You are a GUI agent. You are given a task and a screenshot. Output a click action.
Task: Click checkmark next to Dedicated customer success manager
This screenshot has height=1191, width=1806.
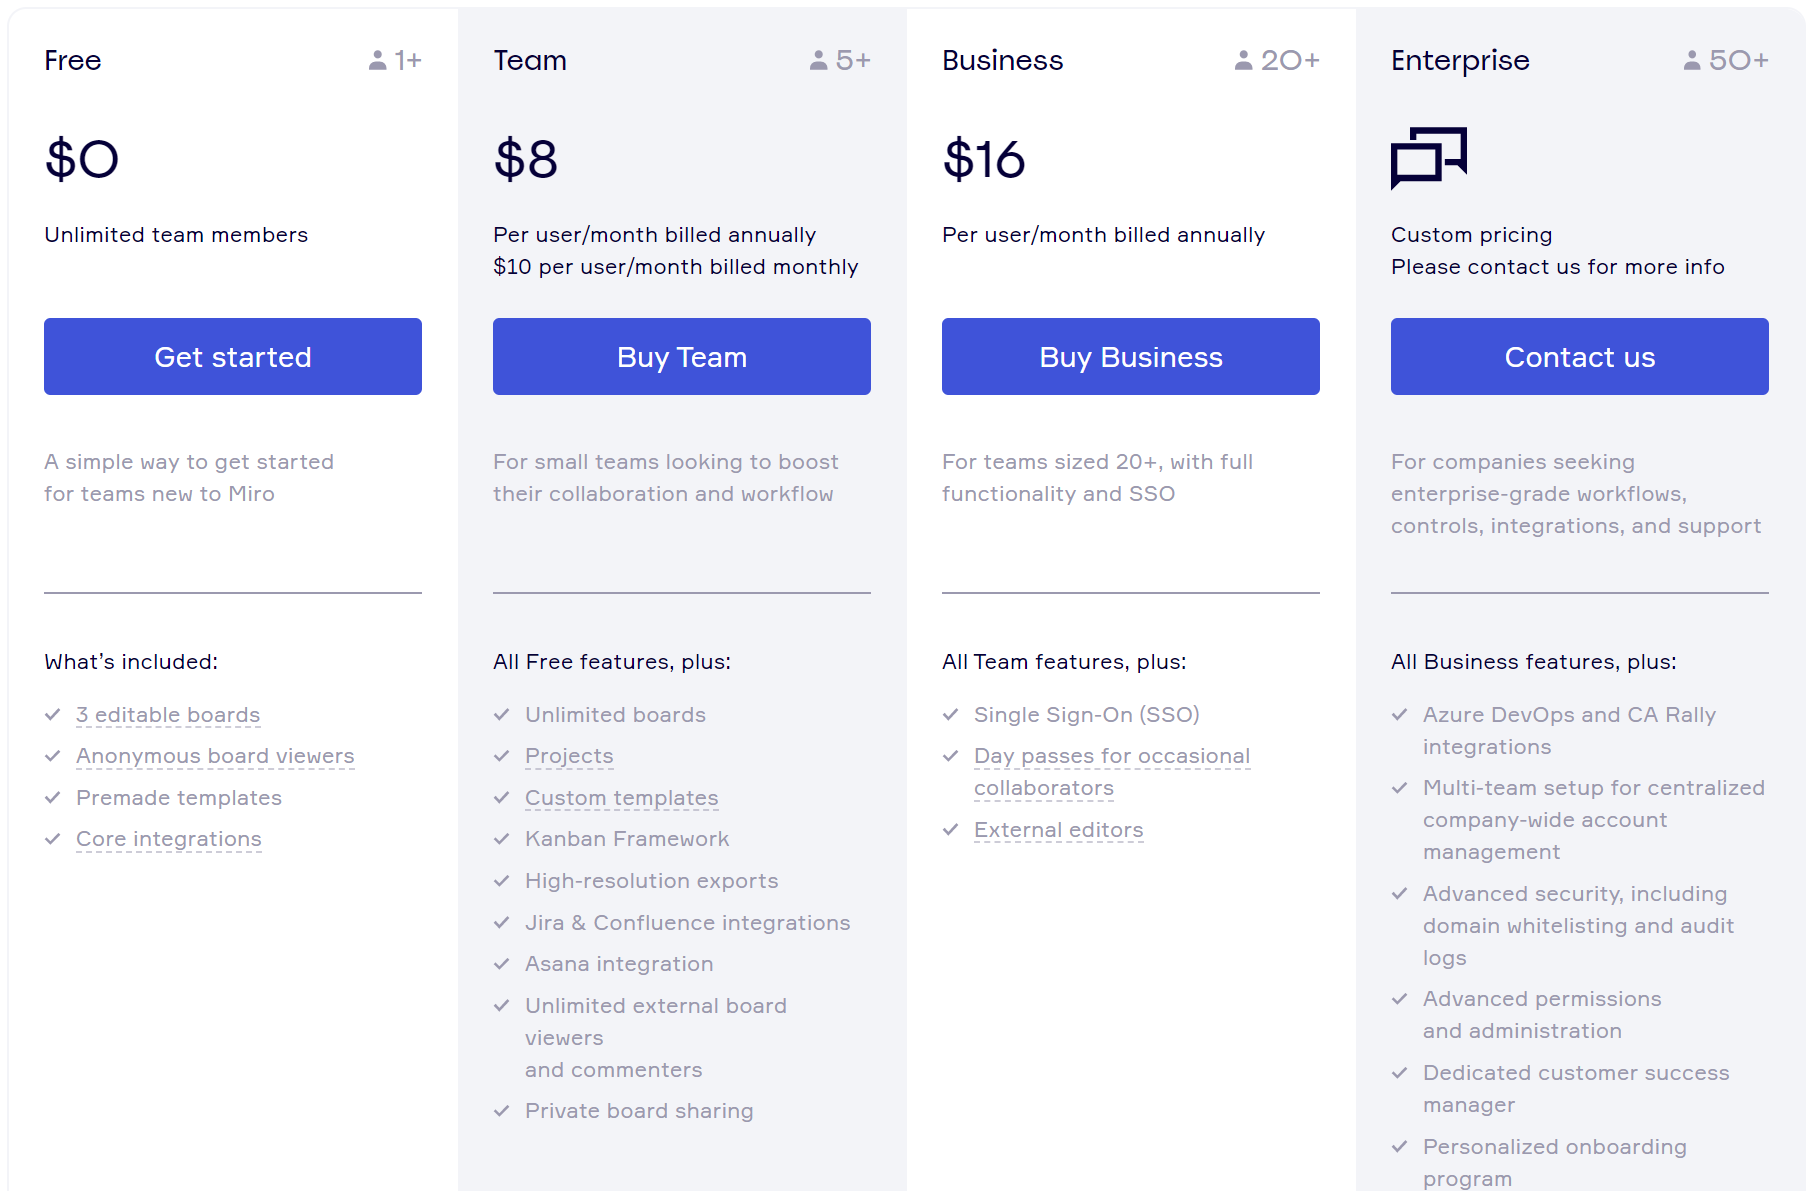pos(1400,1073)
